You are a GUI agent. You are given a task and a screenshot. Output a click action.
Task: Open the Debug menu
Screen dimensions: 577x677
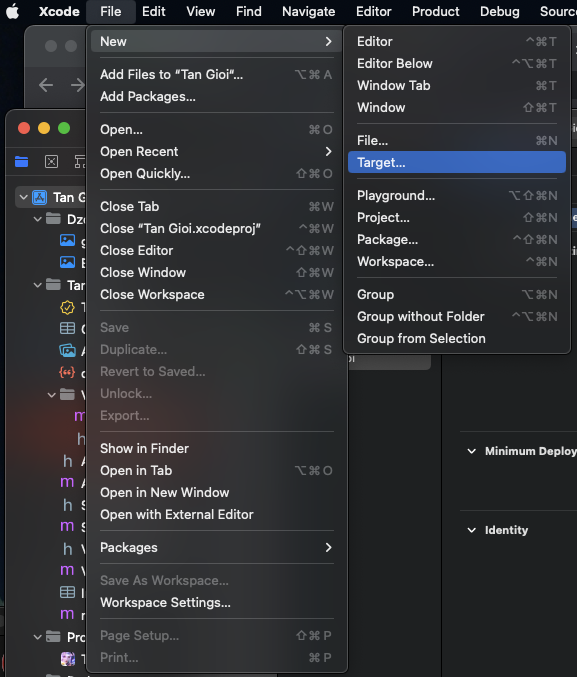pyautogui.click(x=499, y=11)
